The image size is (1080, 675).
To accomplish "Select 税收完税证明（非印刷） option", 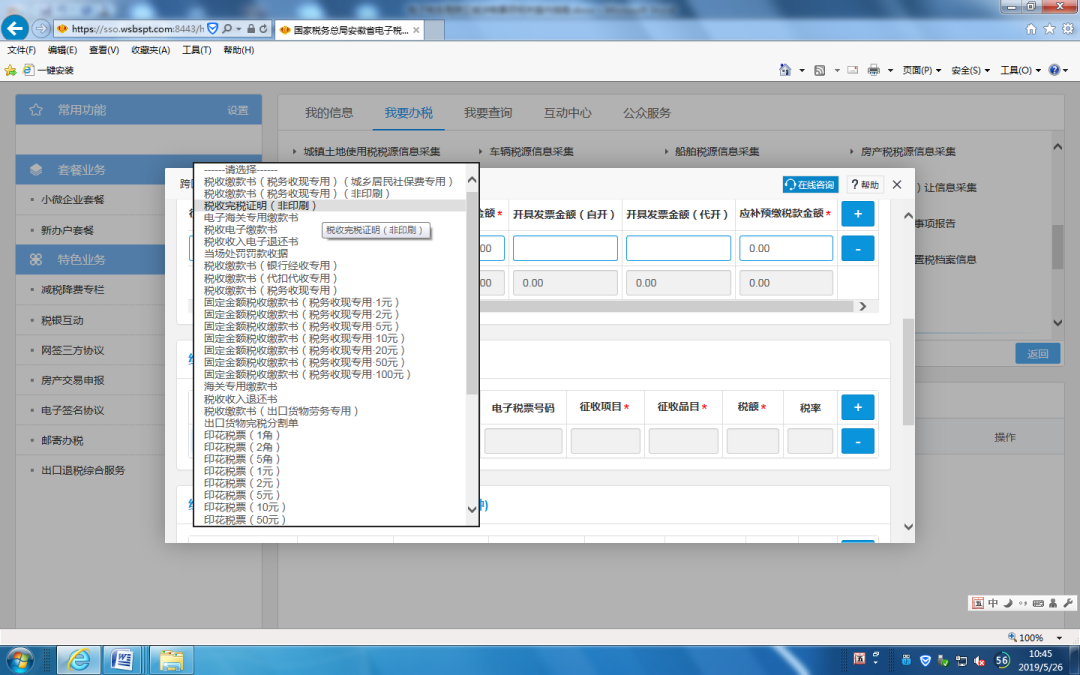I will click(x=331, y=205).
